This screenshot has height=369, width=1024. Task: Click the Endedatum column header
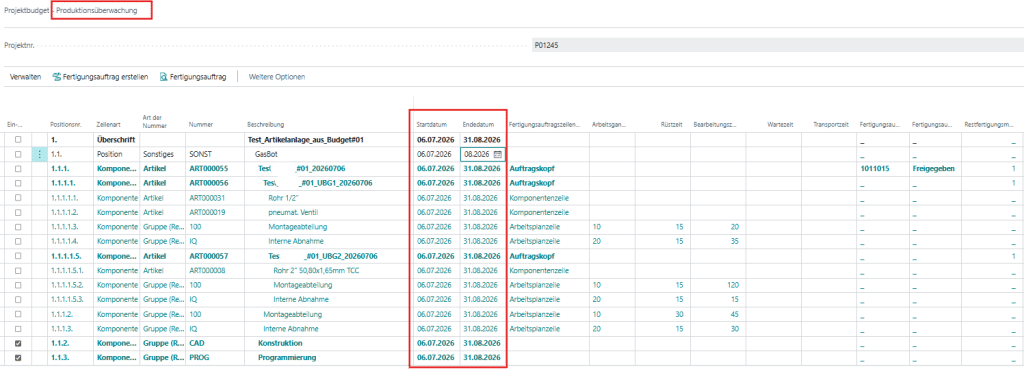479,124
